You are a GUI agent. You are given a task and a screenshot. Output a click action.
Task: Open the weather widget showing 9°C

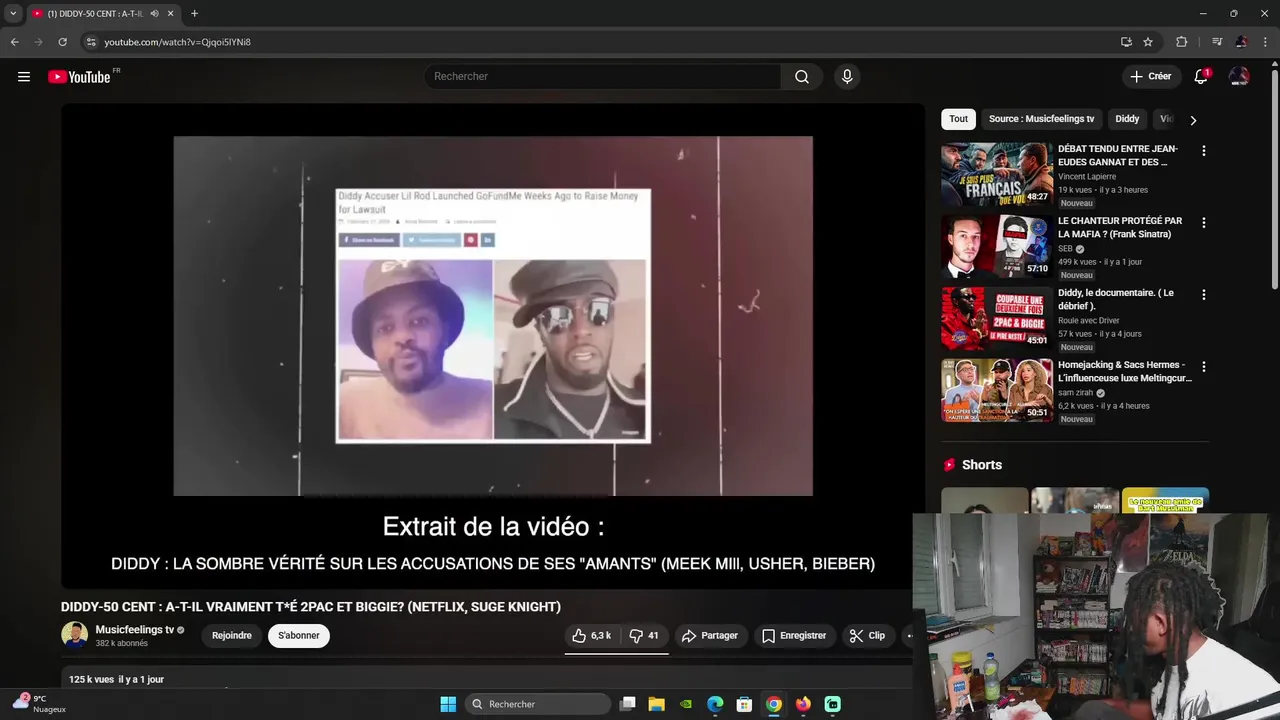[x=40, y=703]
